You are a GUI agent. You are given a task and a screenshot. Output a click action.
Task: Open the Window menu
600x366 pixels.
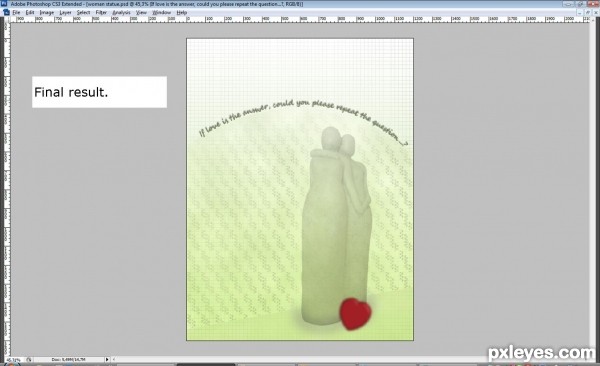point(161,13)
